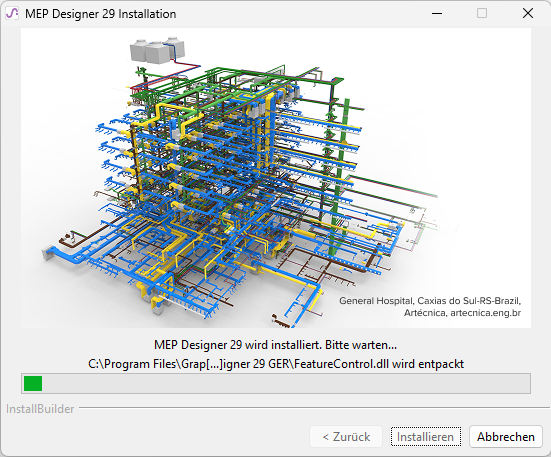
Task: Click the 'MEP Designer 29 Installation' window title
Action: coord(101,14)
